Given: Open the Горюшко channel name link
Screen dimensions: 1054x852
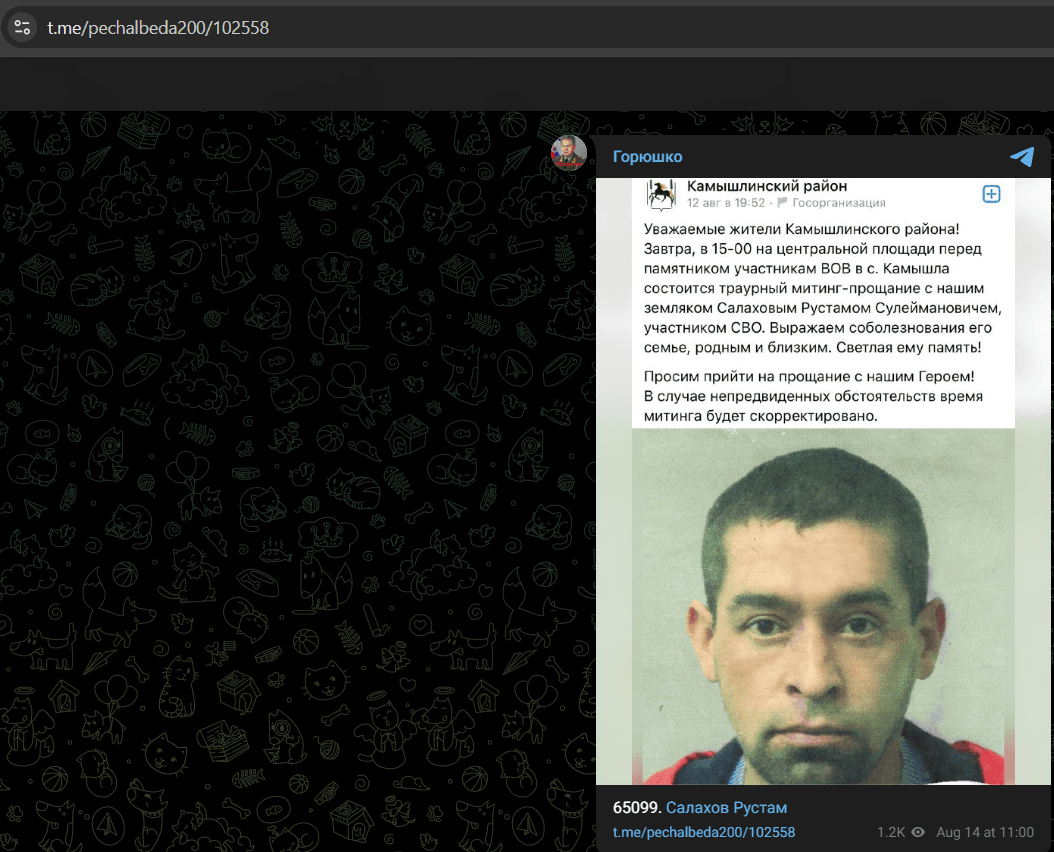Looking at the screenshot, I should (647, 157).
